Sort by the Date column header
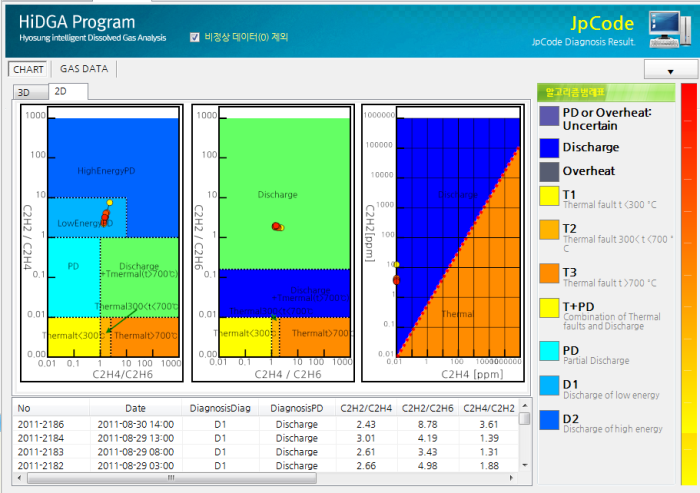Image resolution: width=700 pixels, height=493 pixels. (135, 408)
